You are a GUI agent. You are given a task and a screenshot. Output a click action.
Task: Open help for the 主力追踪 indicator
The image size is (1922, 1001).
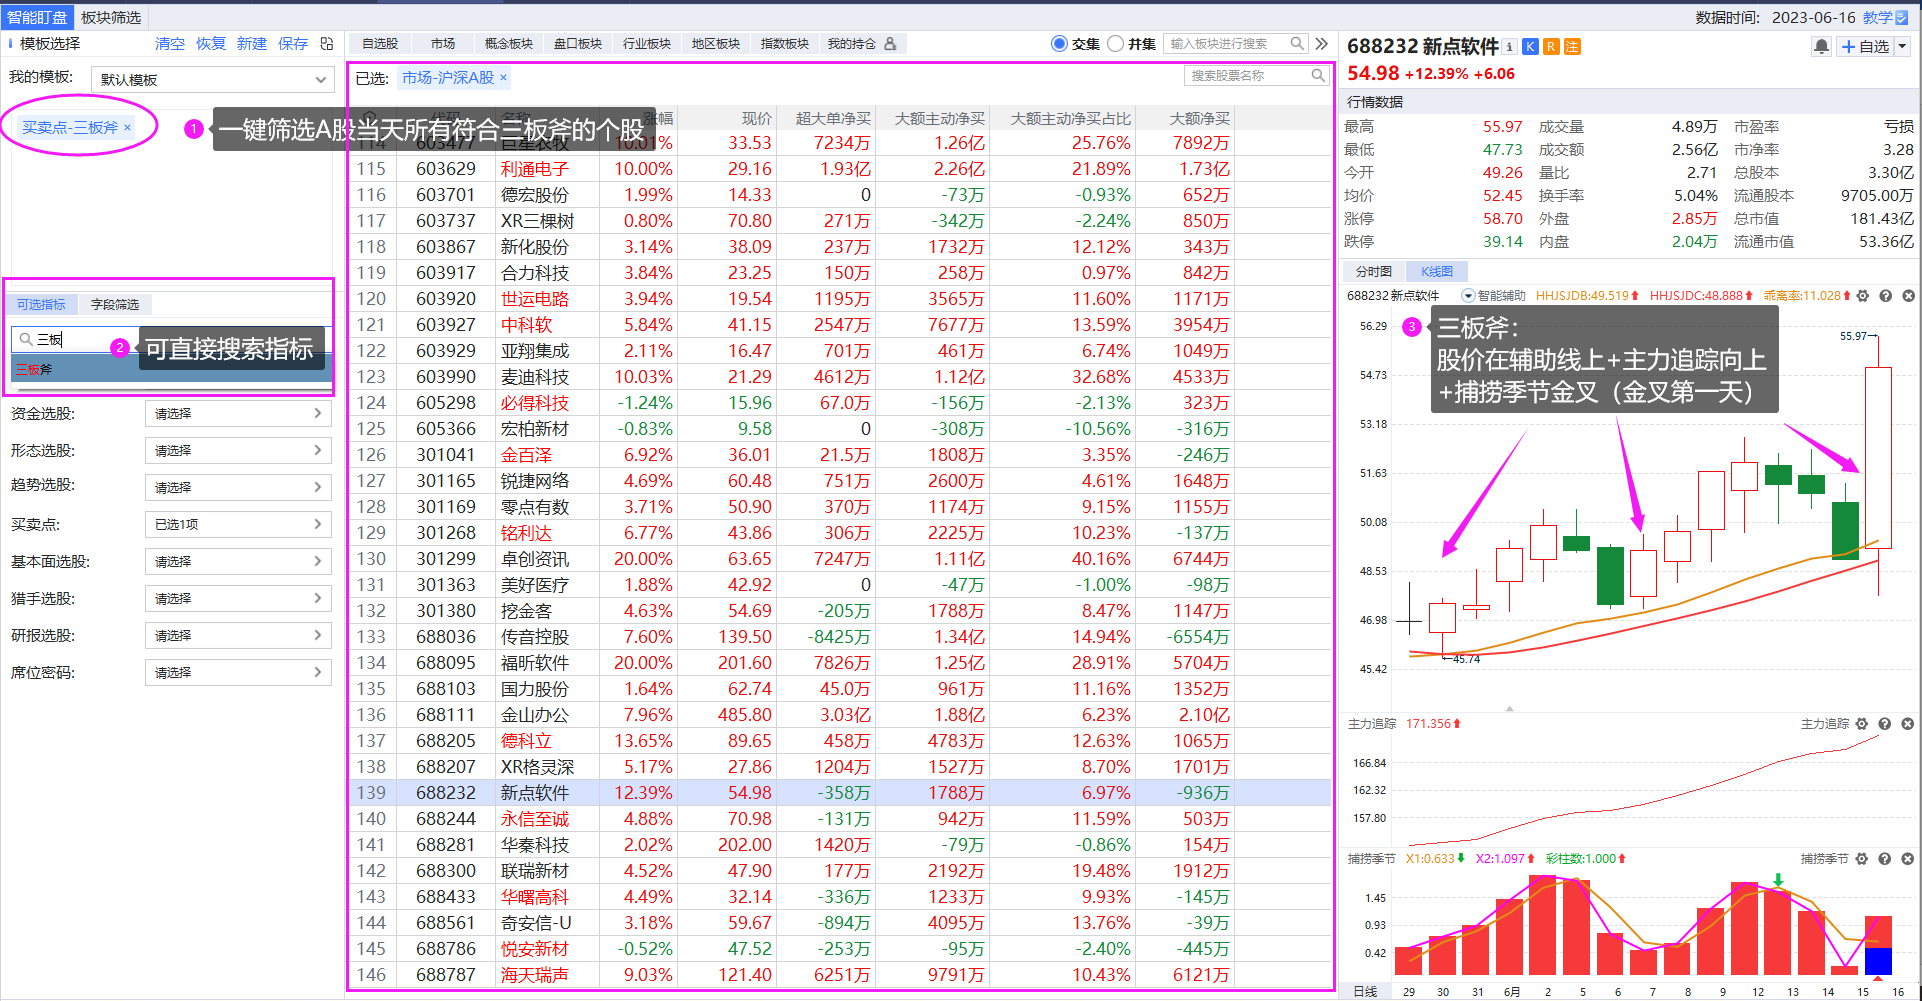1884,724
